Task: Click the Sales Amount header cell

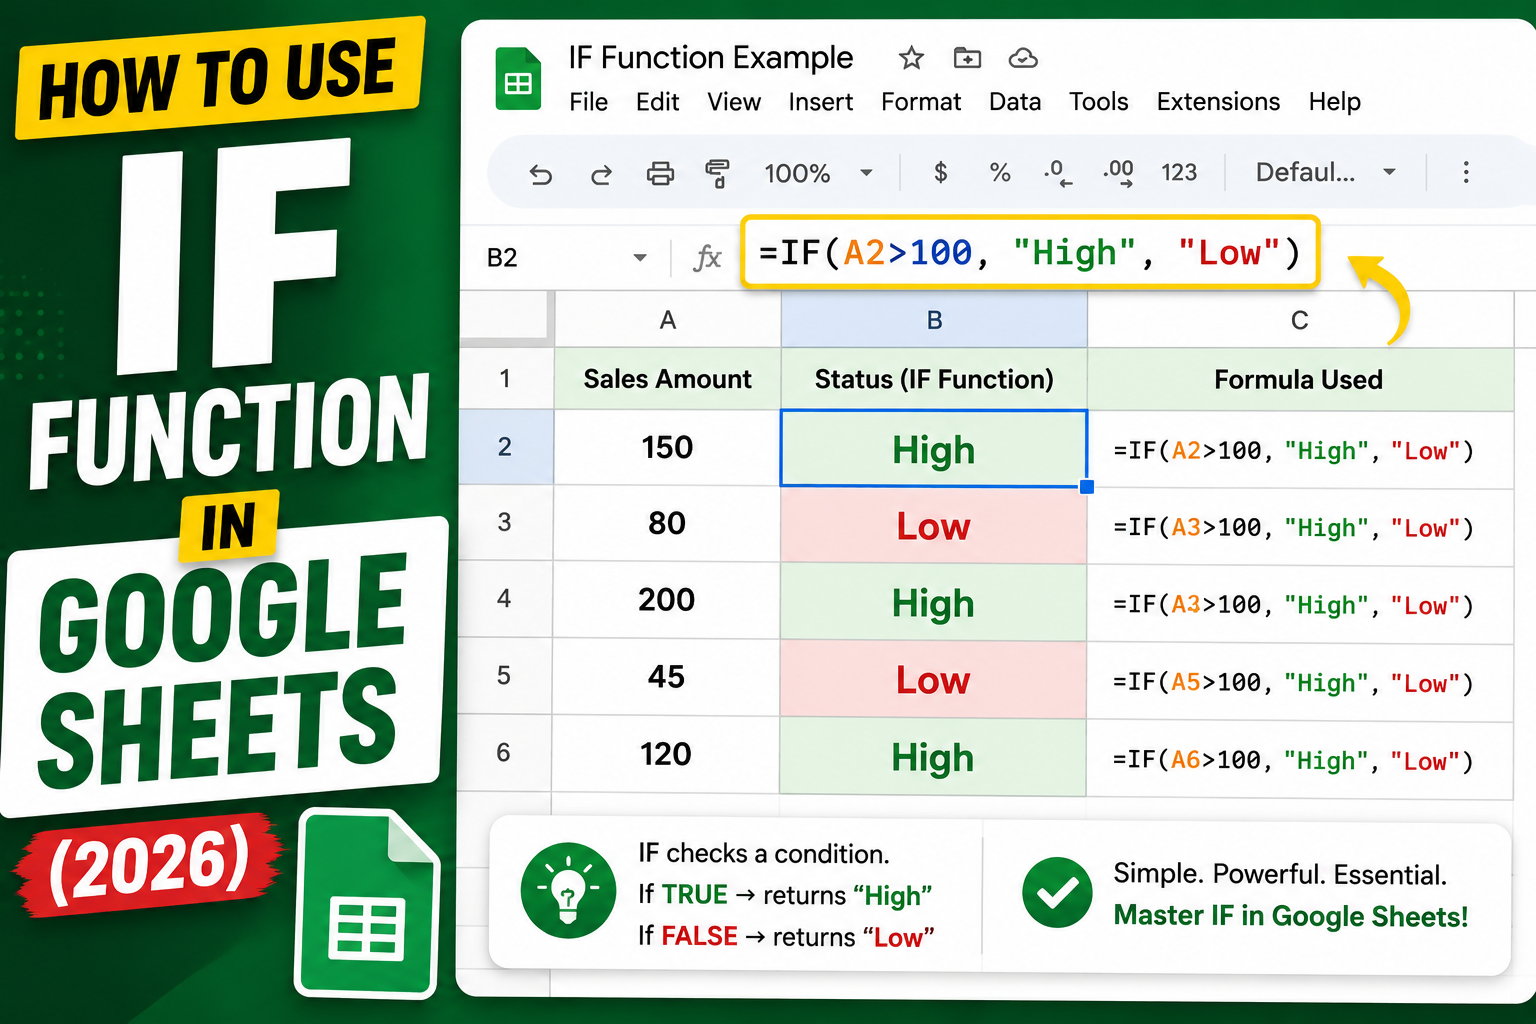Action: point(667,379)
